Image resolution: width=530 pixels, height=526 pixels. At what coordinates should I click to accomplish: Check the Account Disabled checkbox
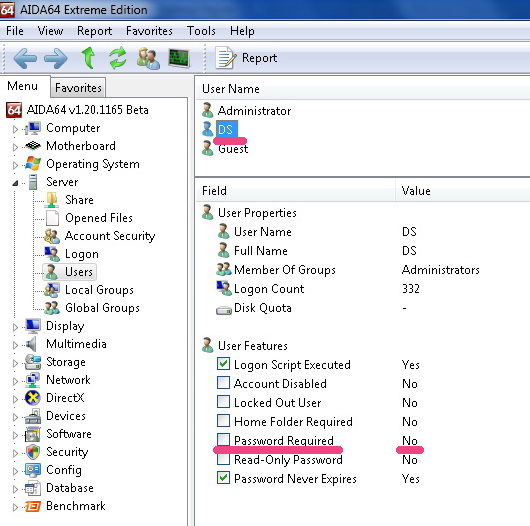click(x=223, y=383)
